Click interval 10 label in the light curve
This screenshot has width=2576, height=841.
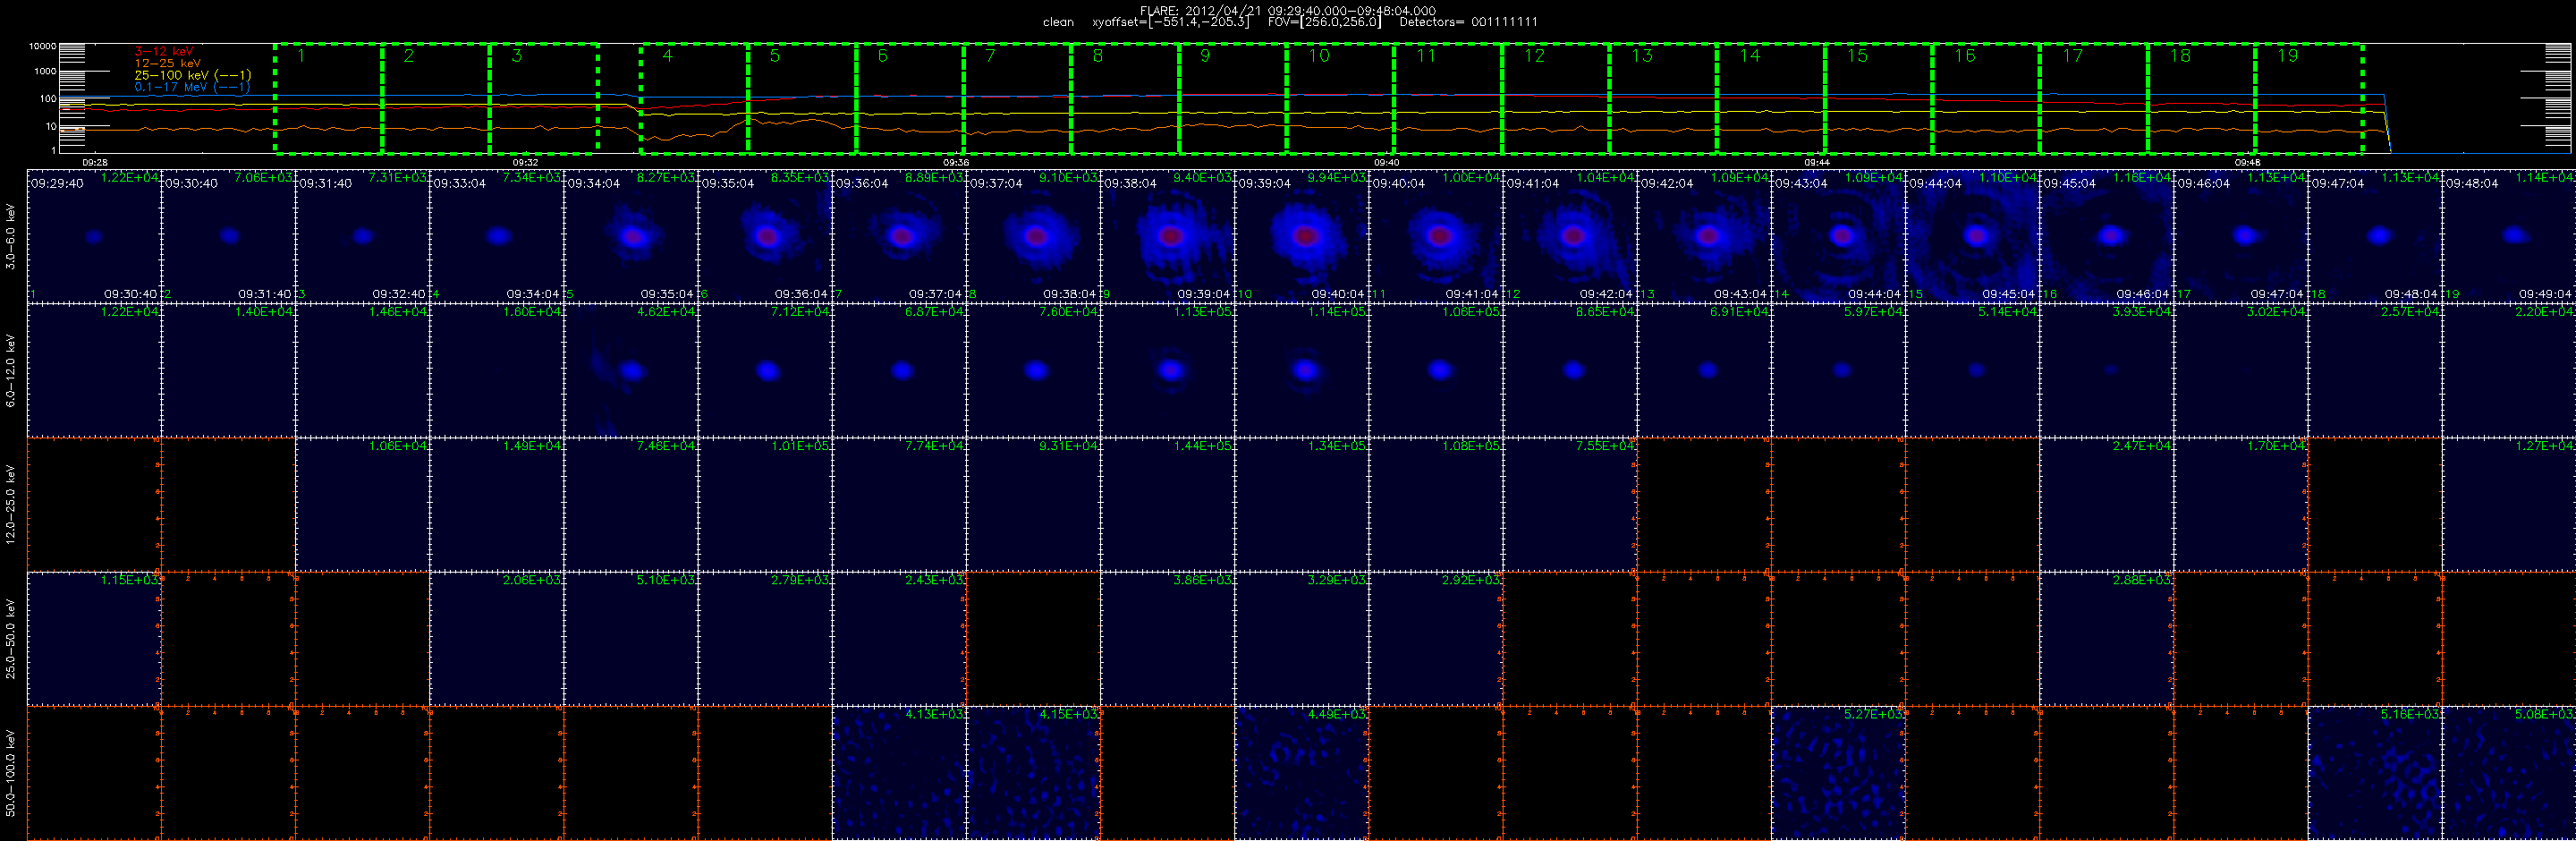point(1319,56)
